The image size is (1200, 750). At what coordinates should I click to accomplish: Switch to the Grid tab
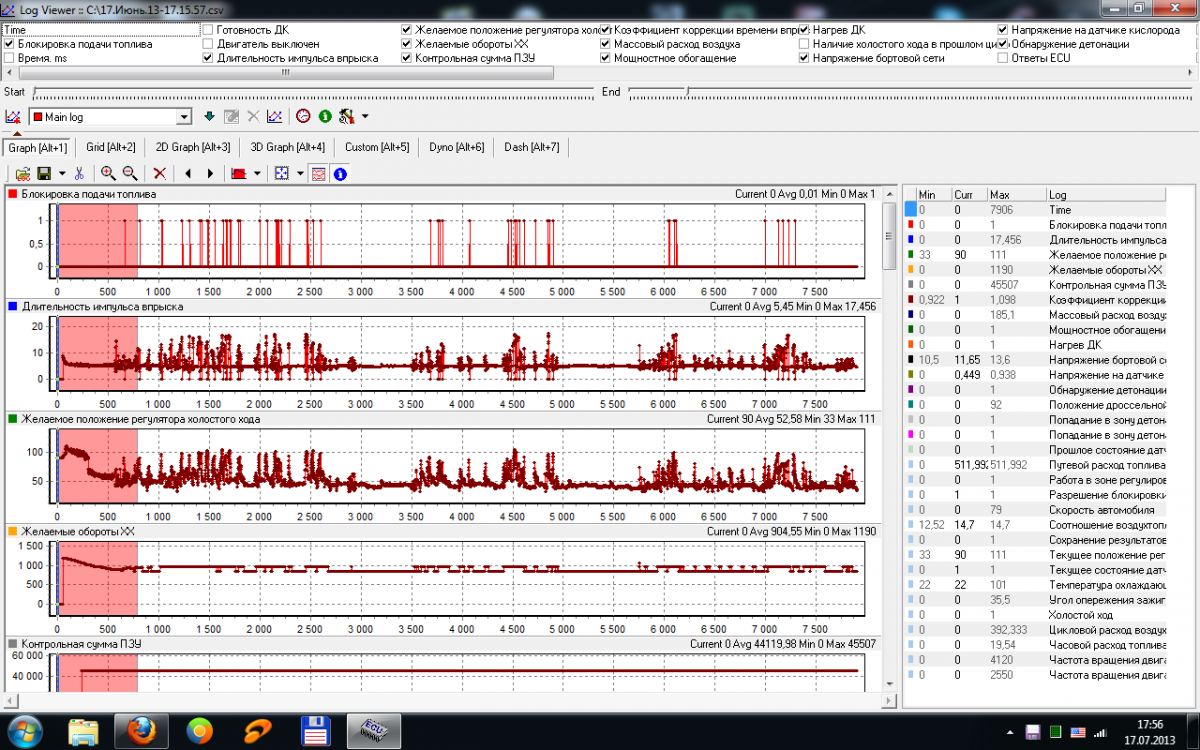click(110, 147)
